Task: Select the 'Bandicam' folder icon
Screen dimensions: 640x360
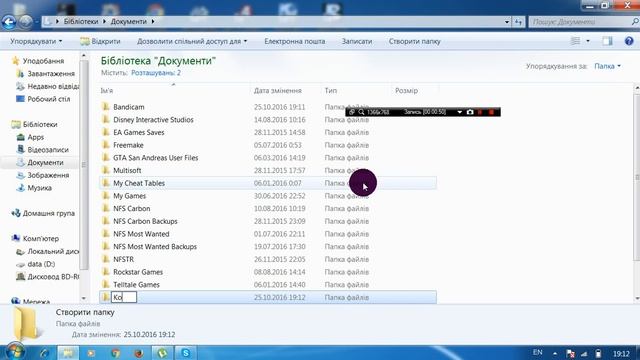Action: pyautogui.click(x=106, y=107)
